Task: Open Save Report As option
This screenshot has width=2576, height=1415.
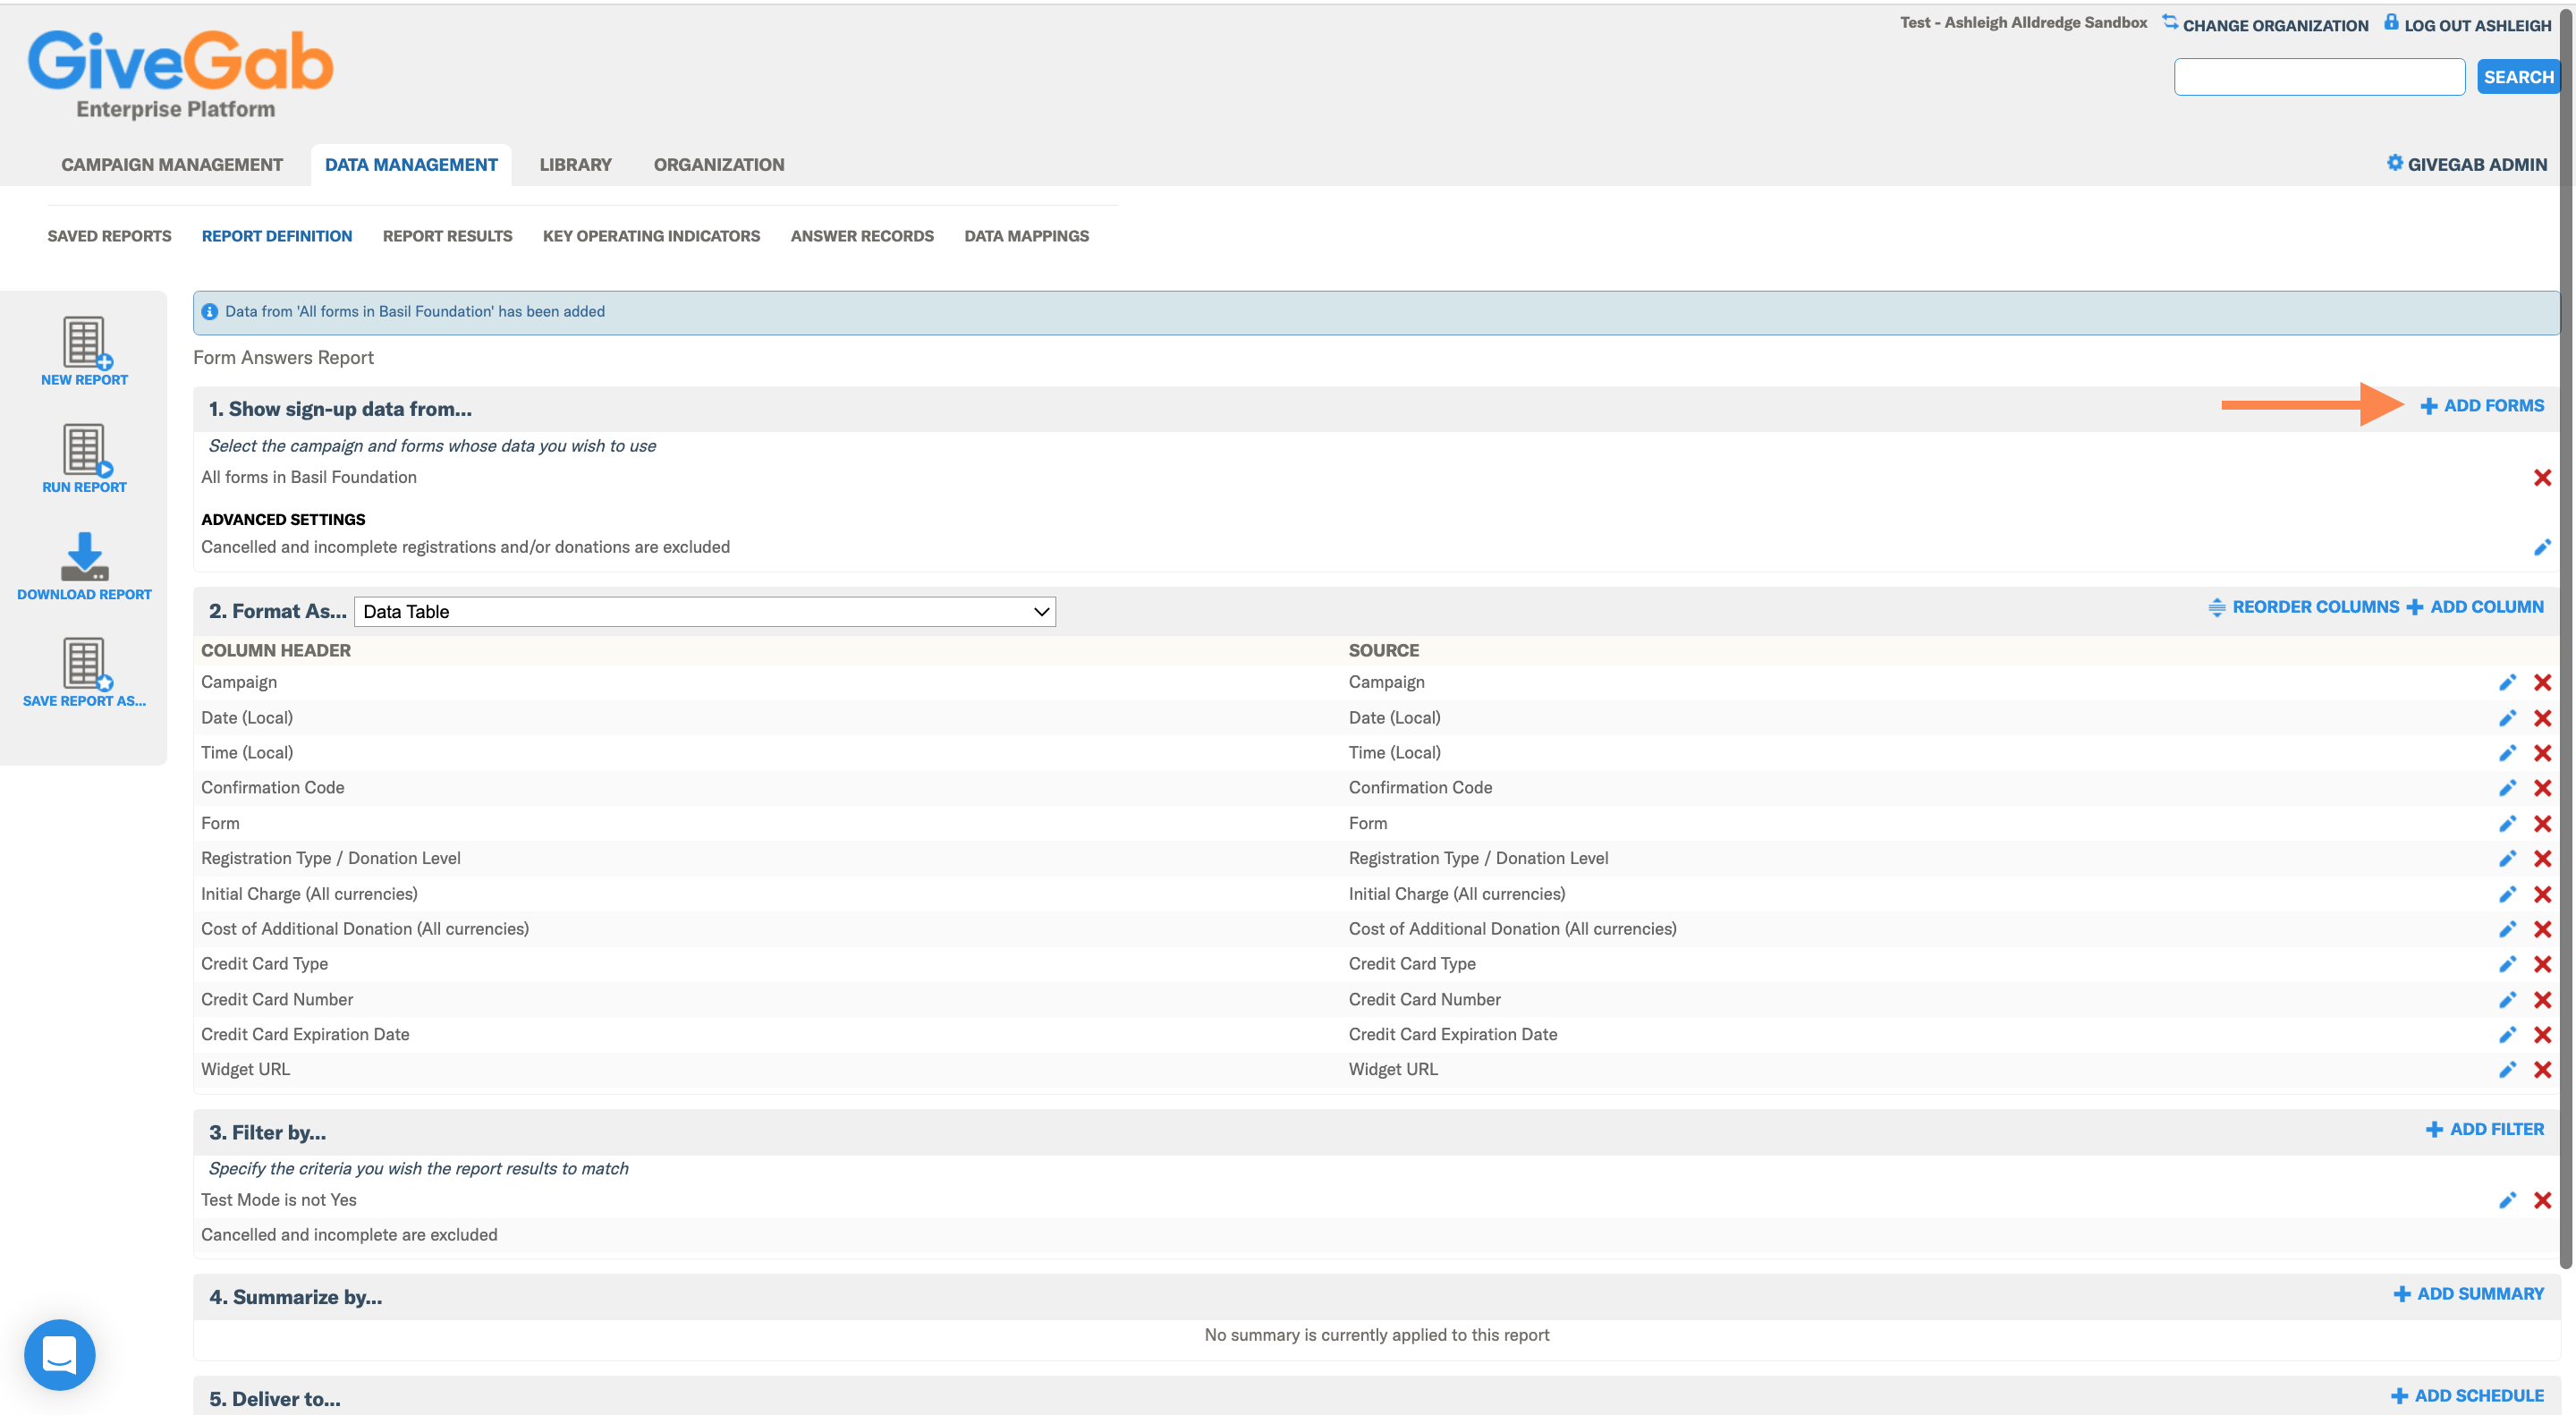Action: [x=85, y=673]
